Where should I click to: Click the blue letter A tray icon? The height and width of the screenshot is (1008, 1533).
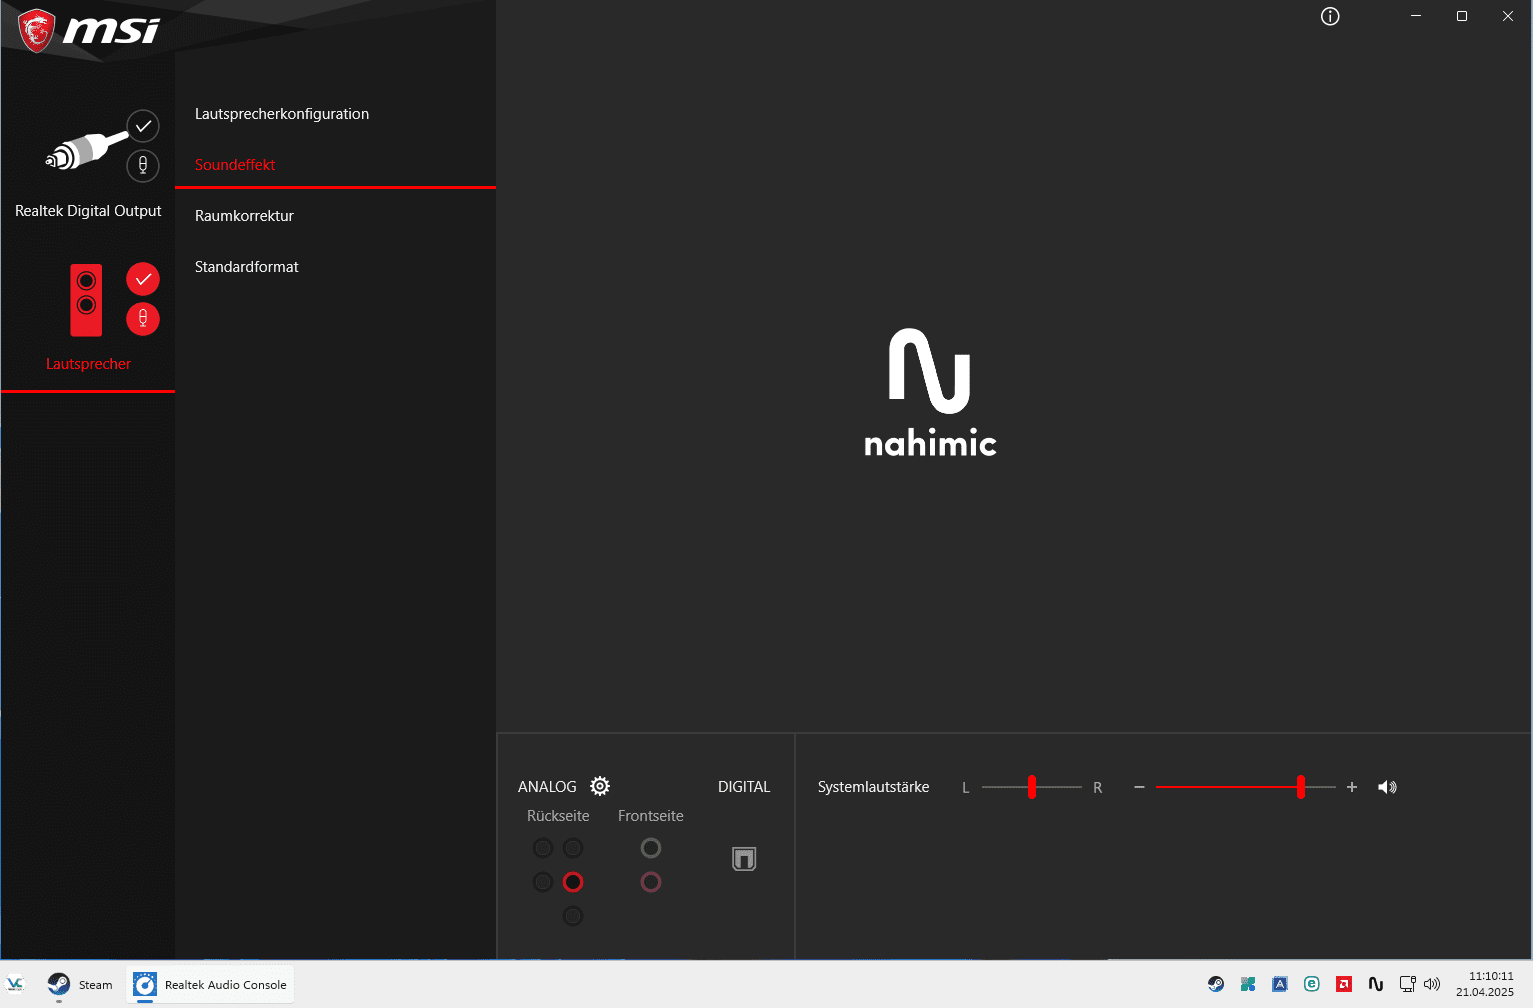(1280, 984)
